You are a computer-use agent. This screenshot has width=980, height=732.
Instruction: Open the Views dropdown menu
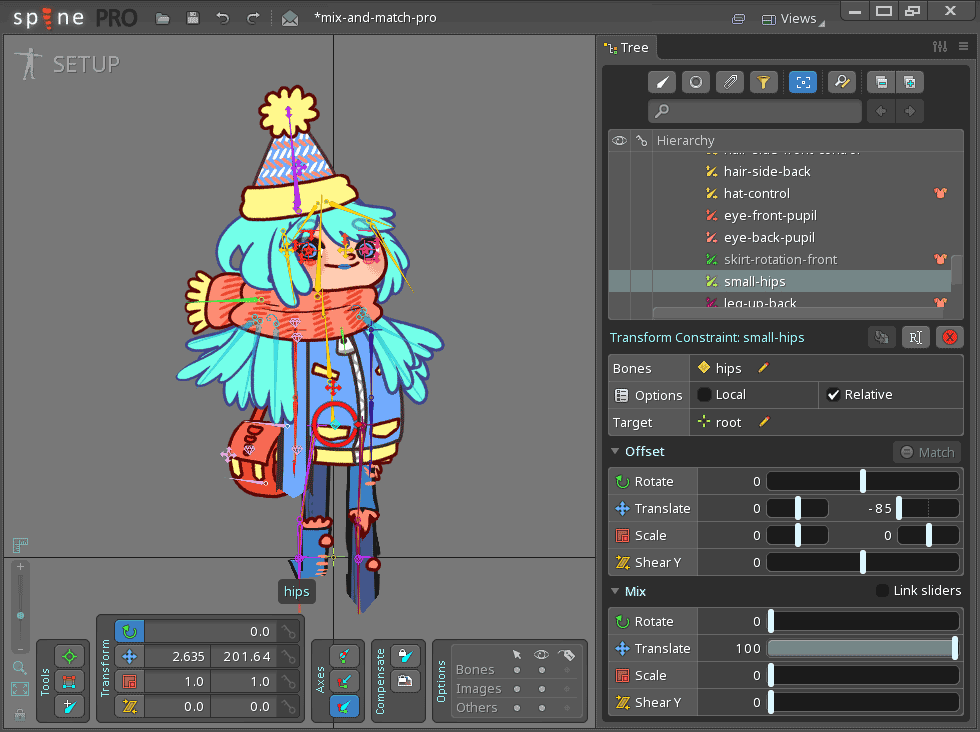[789, 19]
